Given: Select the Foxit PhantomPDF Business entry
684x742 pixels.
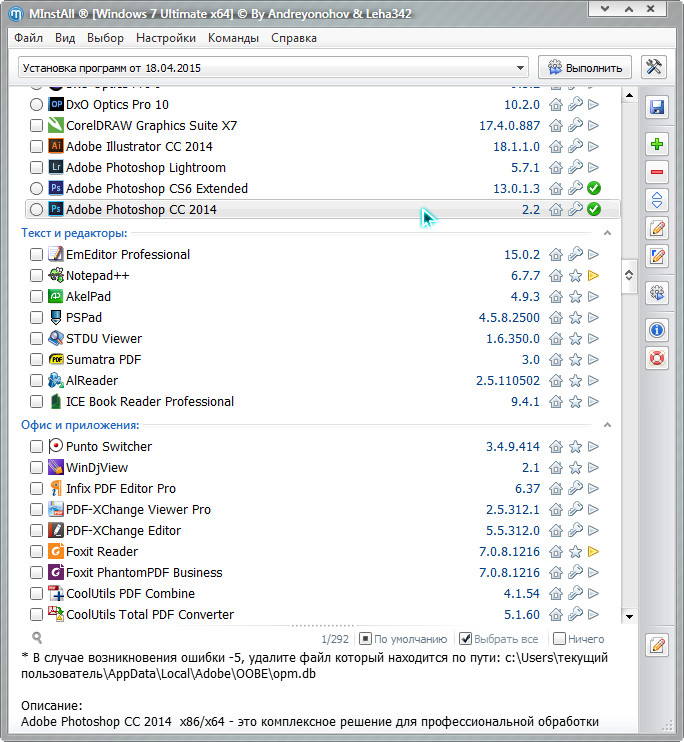Looking at the screenshot, I should click(x=144, y=573).
